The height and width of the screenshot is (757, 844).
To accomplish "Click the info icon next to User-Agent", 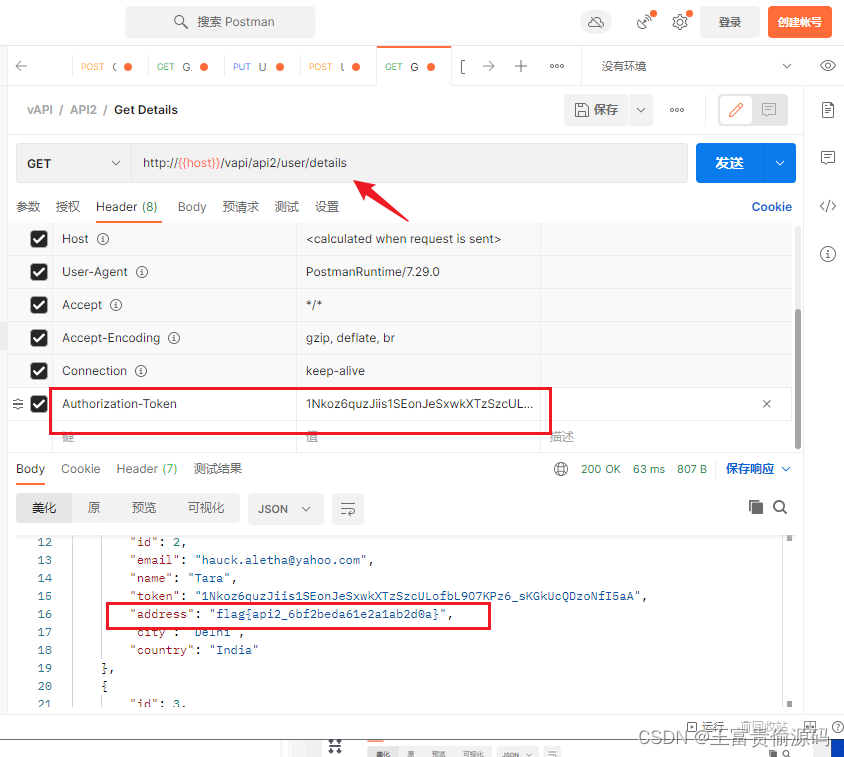I will coord(142,272).
